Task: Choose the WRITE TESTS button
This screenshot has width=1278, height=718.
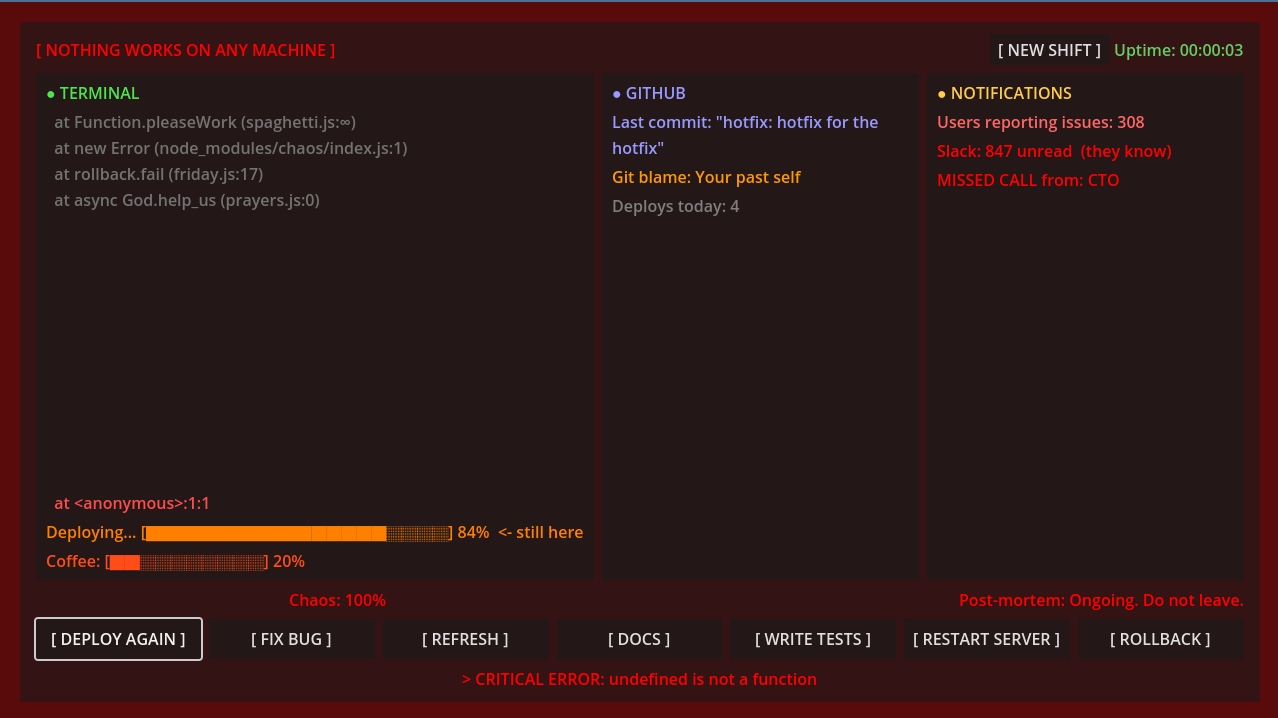Action: (813, 639)
